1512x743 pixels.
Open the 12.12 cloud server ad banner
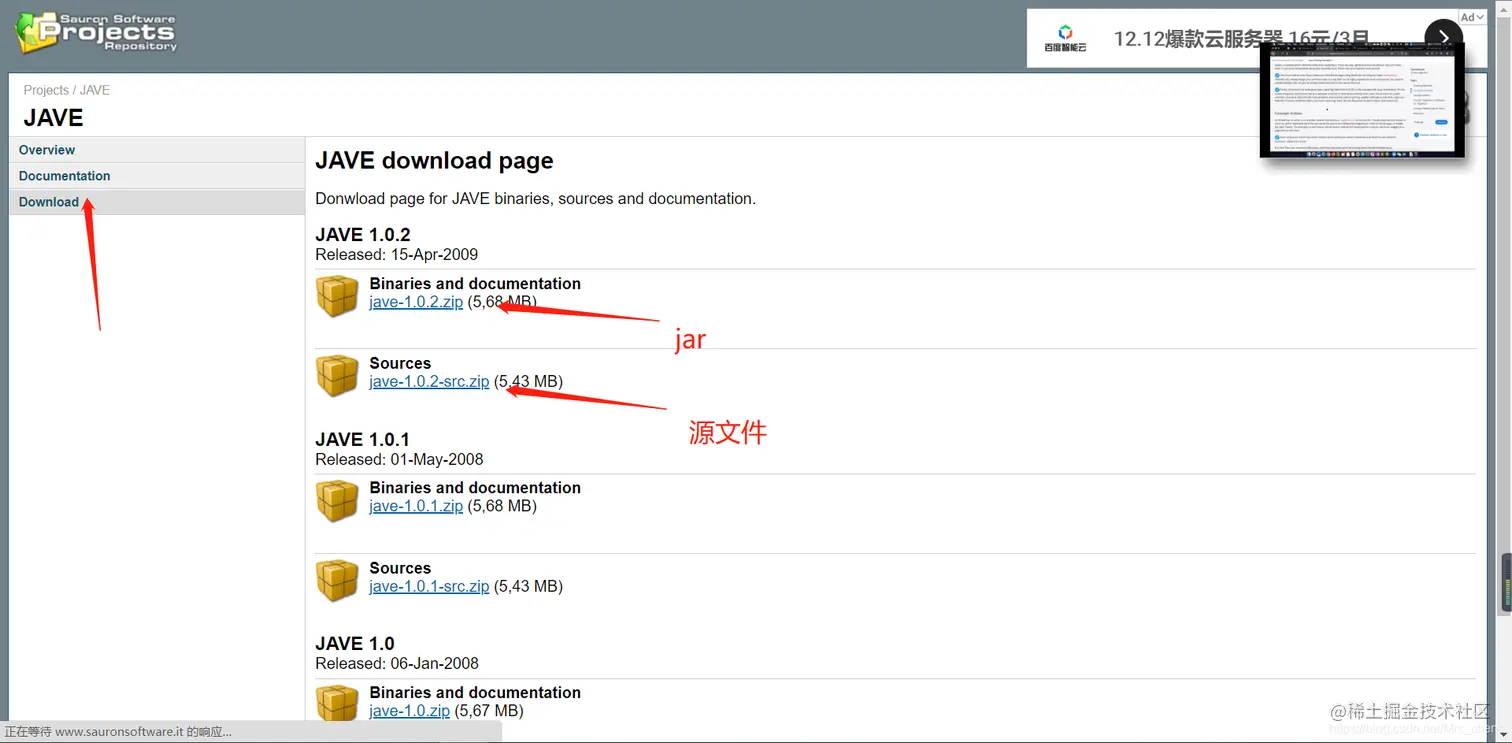point(1256,39)
